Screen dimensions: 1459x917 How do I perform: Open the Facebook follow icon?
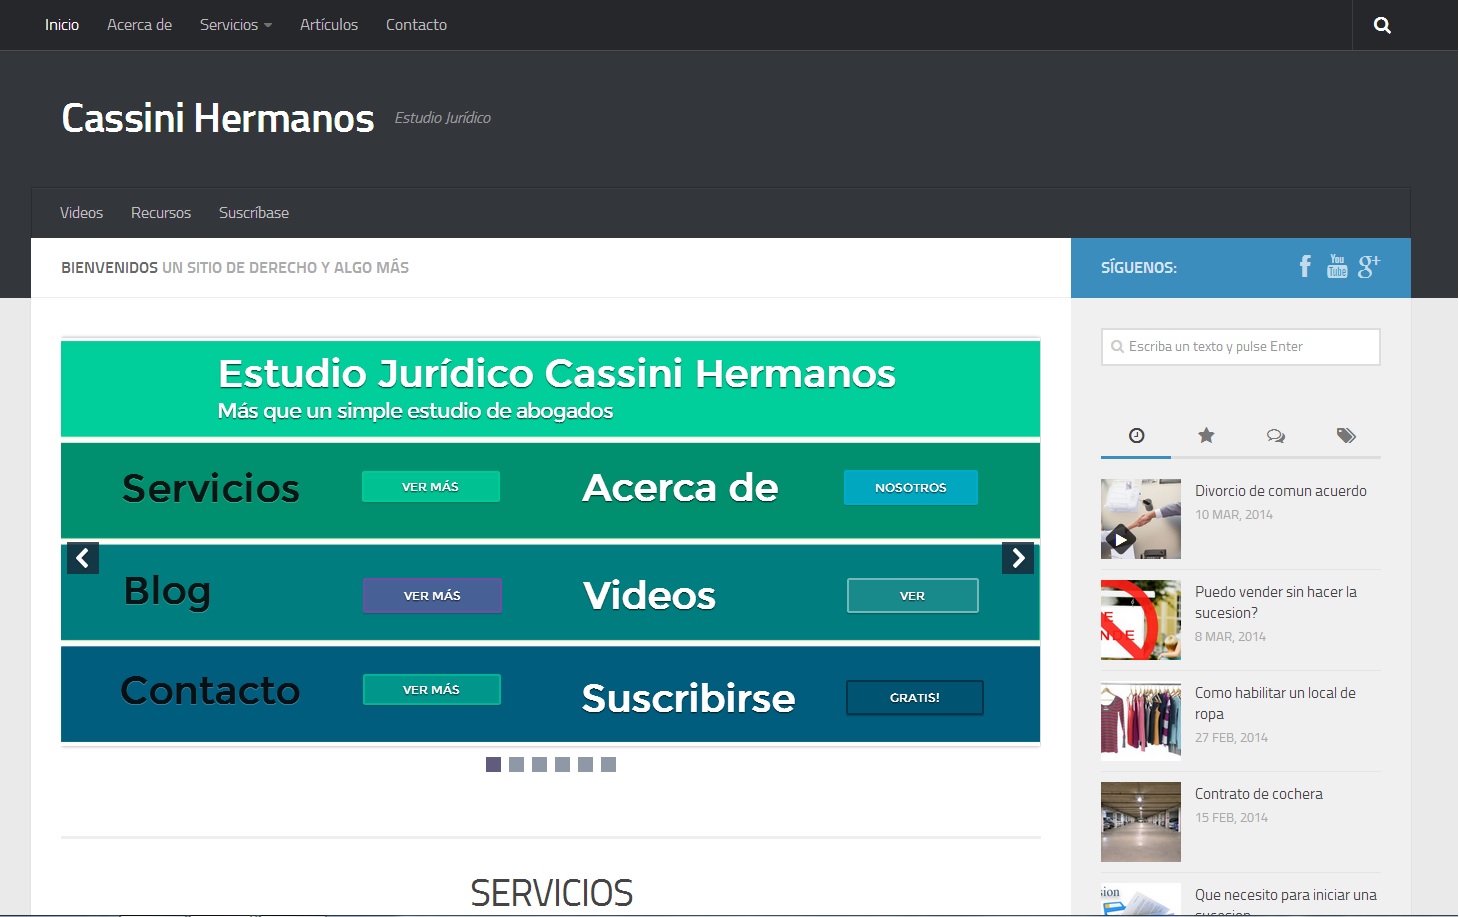tap(1305, 266)
